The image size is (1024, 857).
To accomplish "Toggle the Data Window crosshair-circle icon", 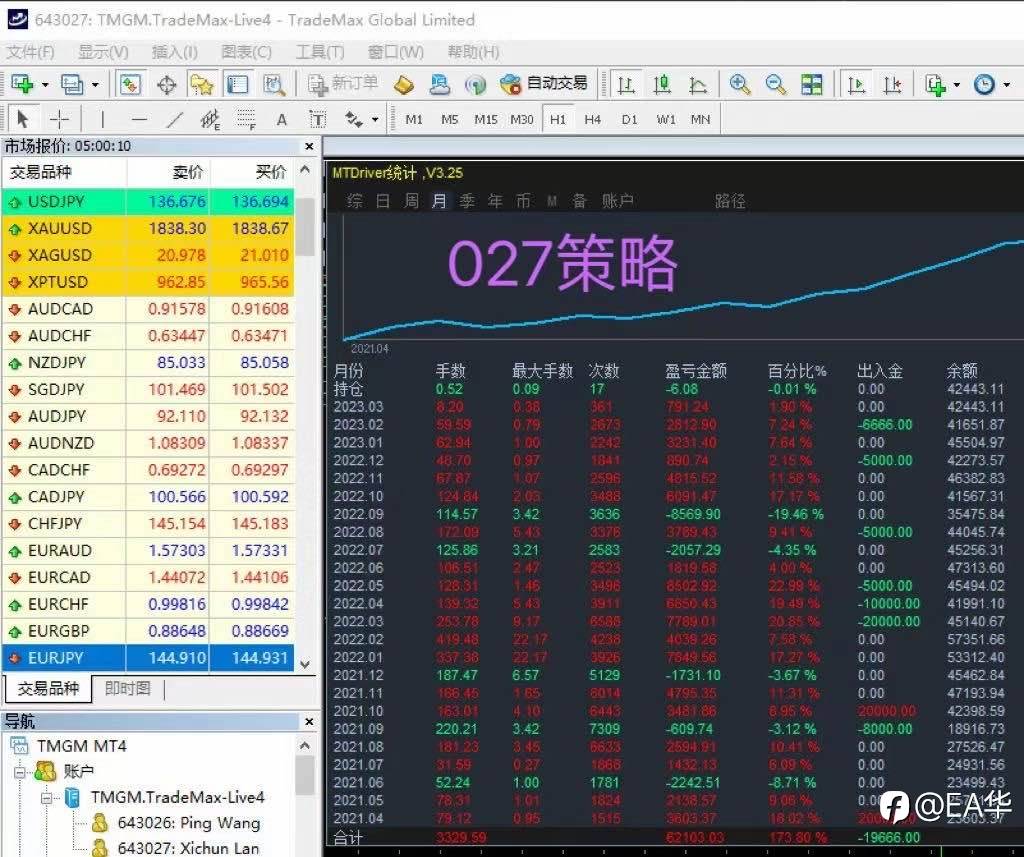I will tap(167, 84).
